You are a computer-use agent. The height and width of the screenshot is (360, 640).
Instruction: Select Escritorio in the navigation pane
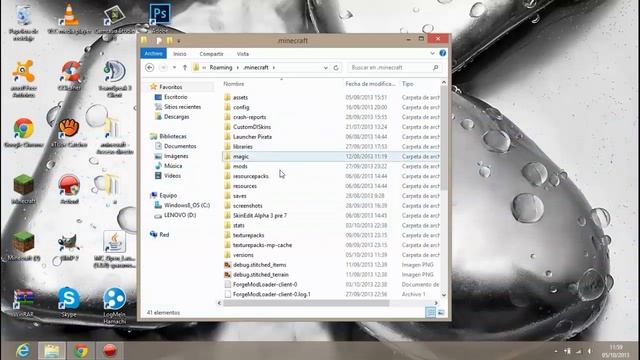(176, 97)
